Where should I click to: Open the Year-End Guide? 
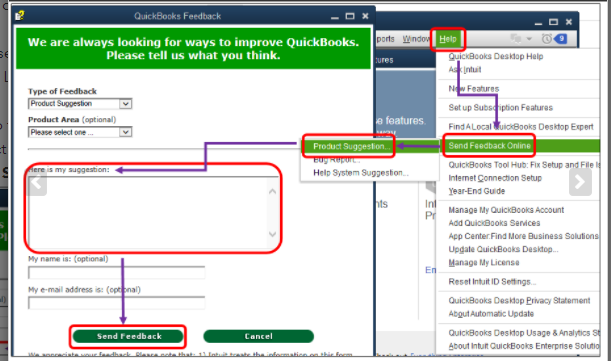click(477, 191)
